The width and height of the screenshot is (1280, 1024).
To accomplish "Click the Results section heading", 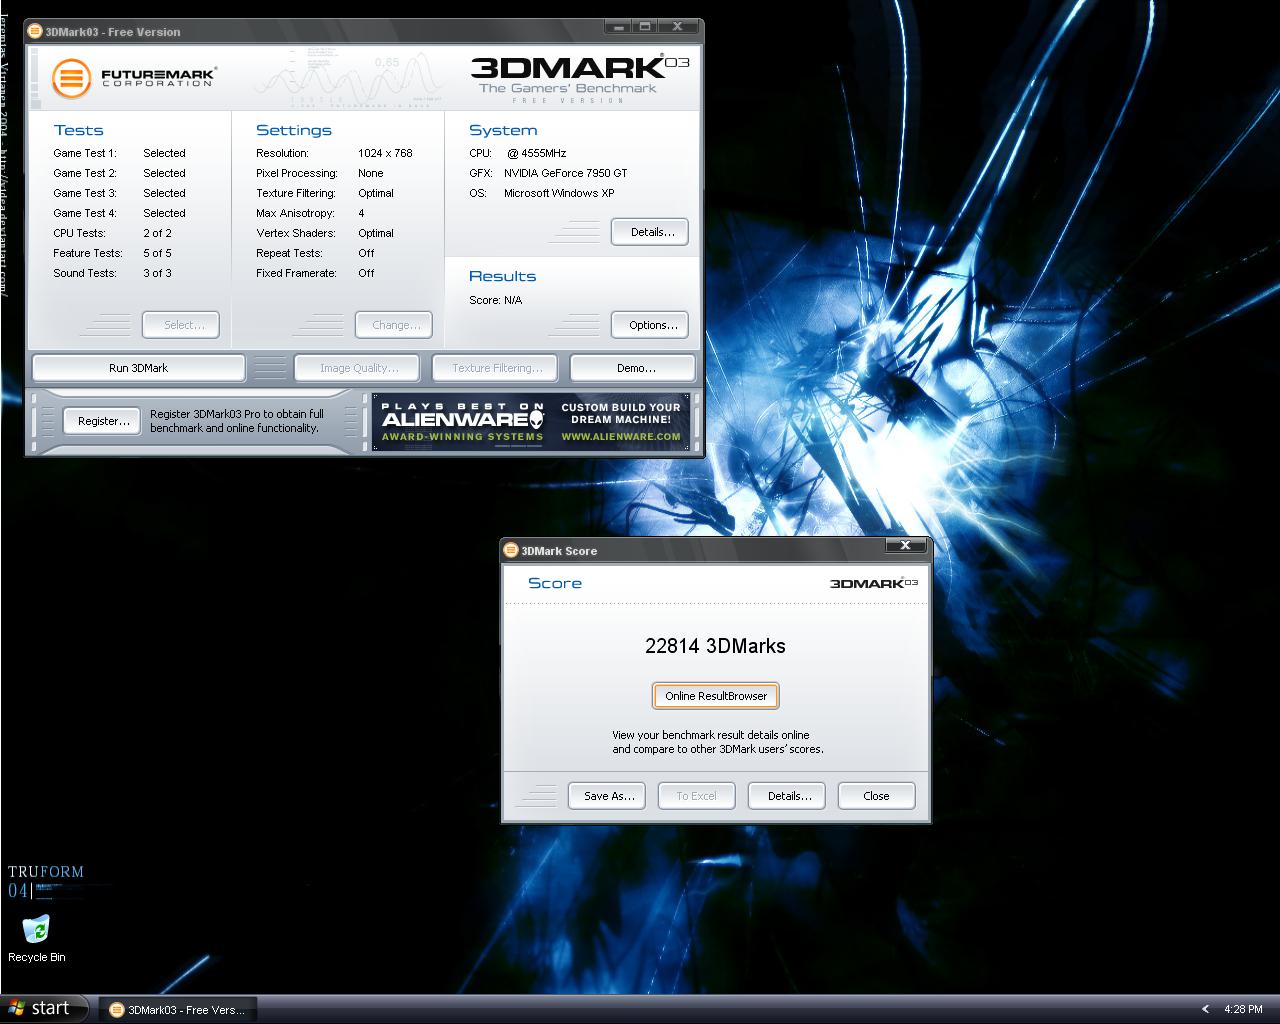I will coord(502,276).
